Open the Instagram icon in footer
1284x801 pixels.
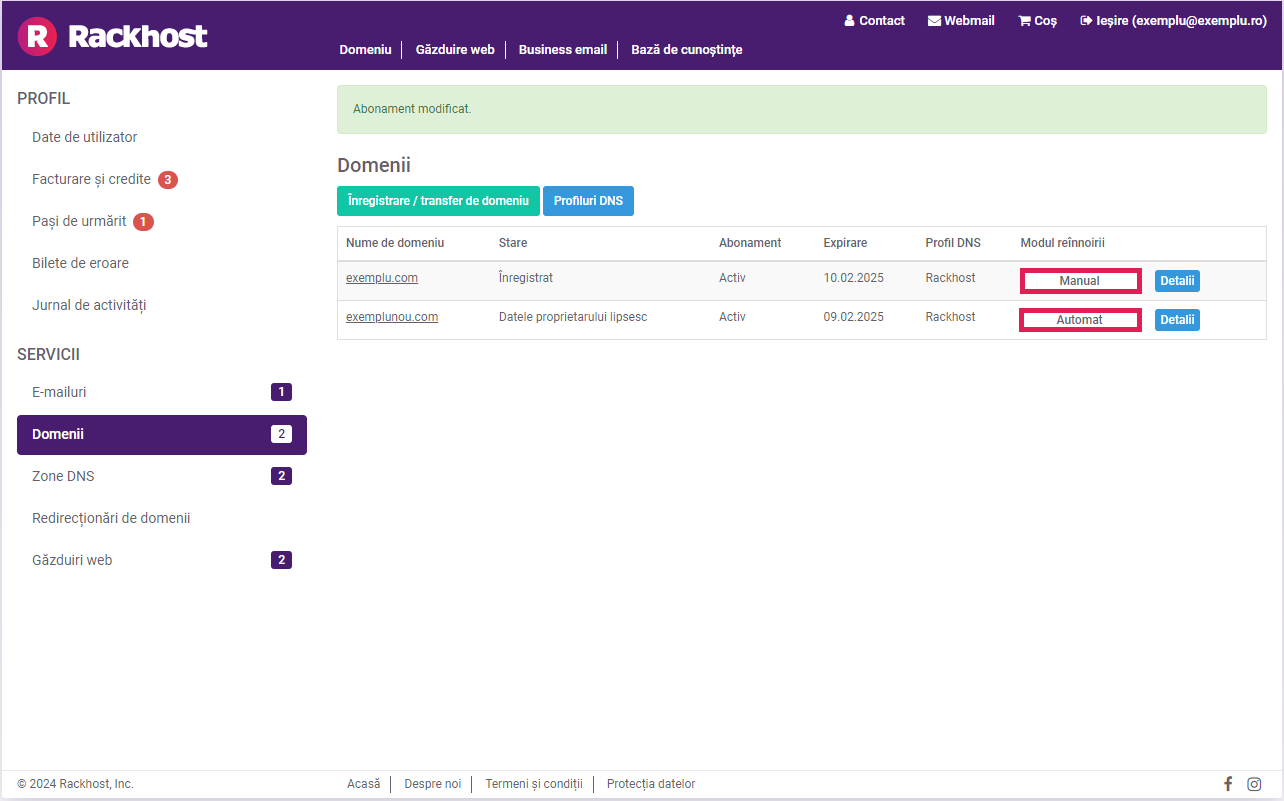1254,784
